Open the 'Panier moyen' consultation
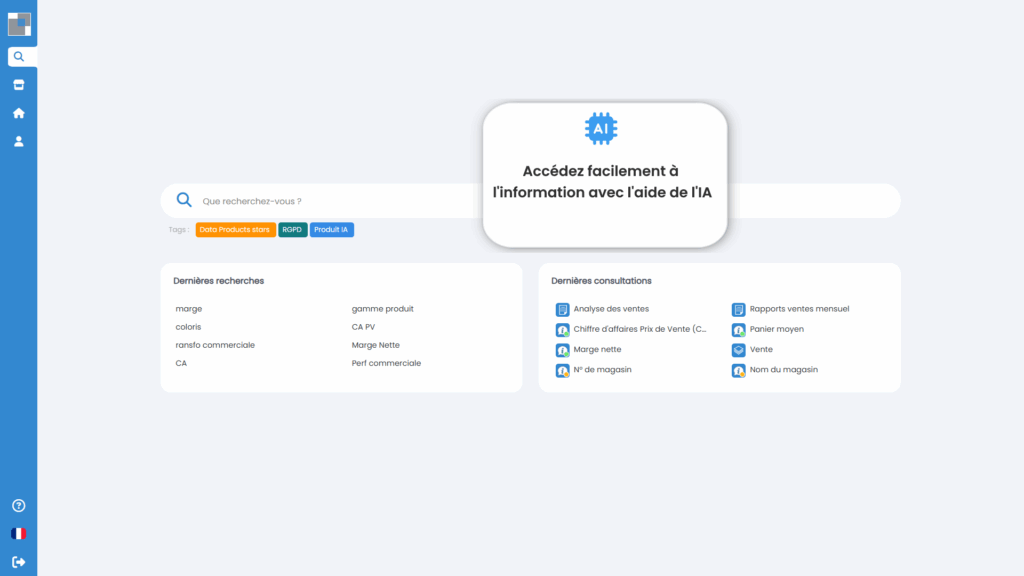 point(776,329)
